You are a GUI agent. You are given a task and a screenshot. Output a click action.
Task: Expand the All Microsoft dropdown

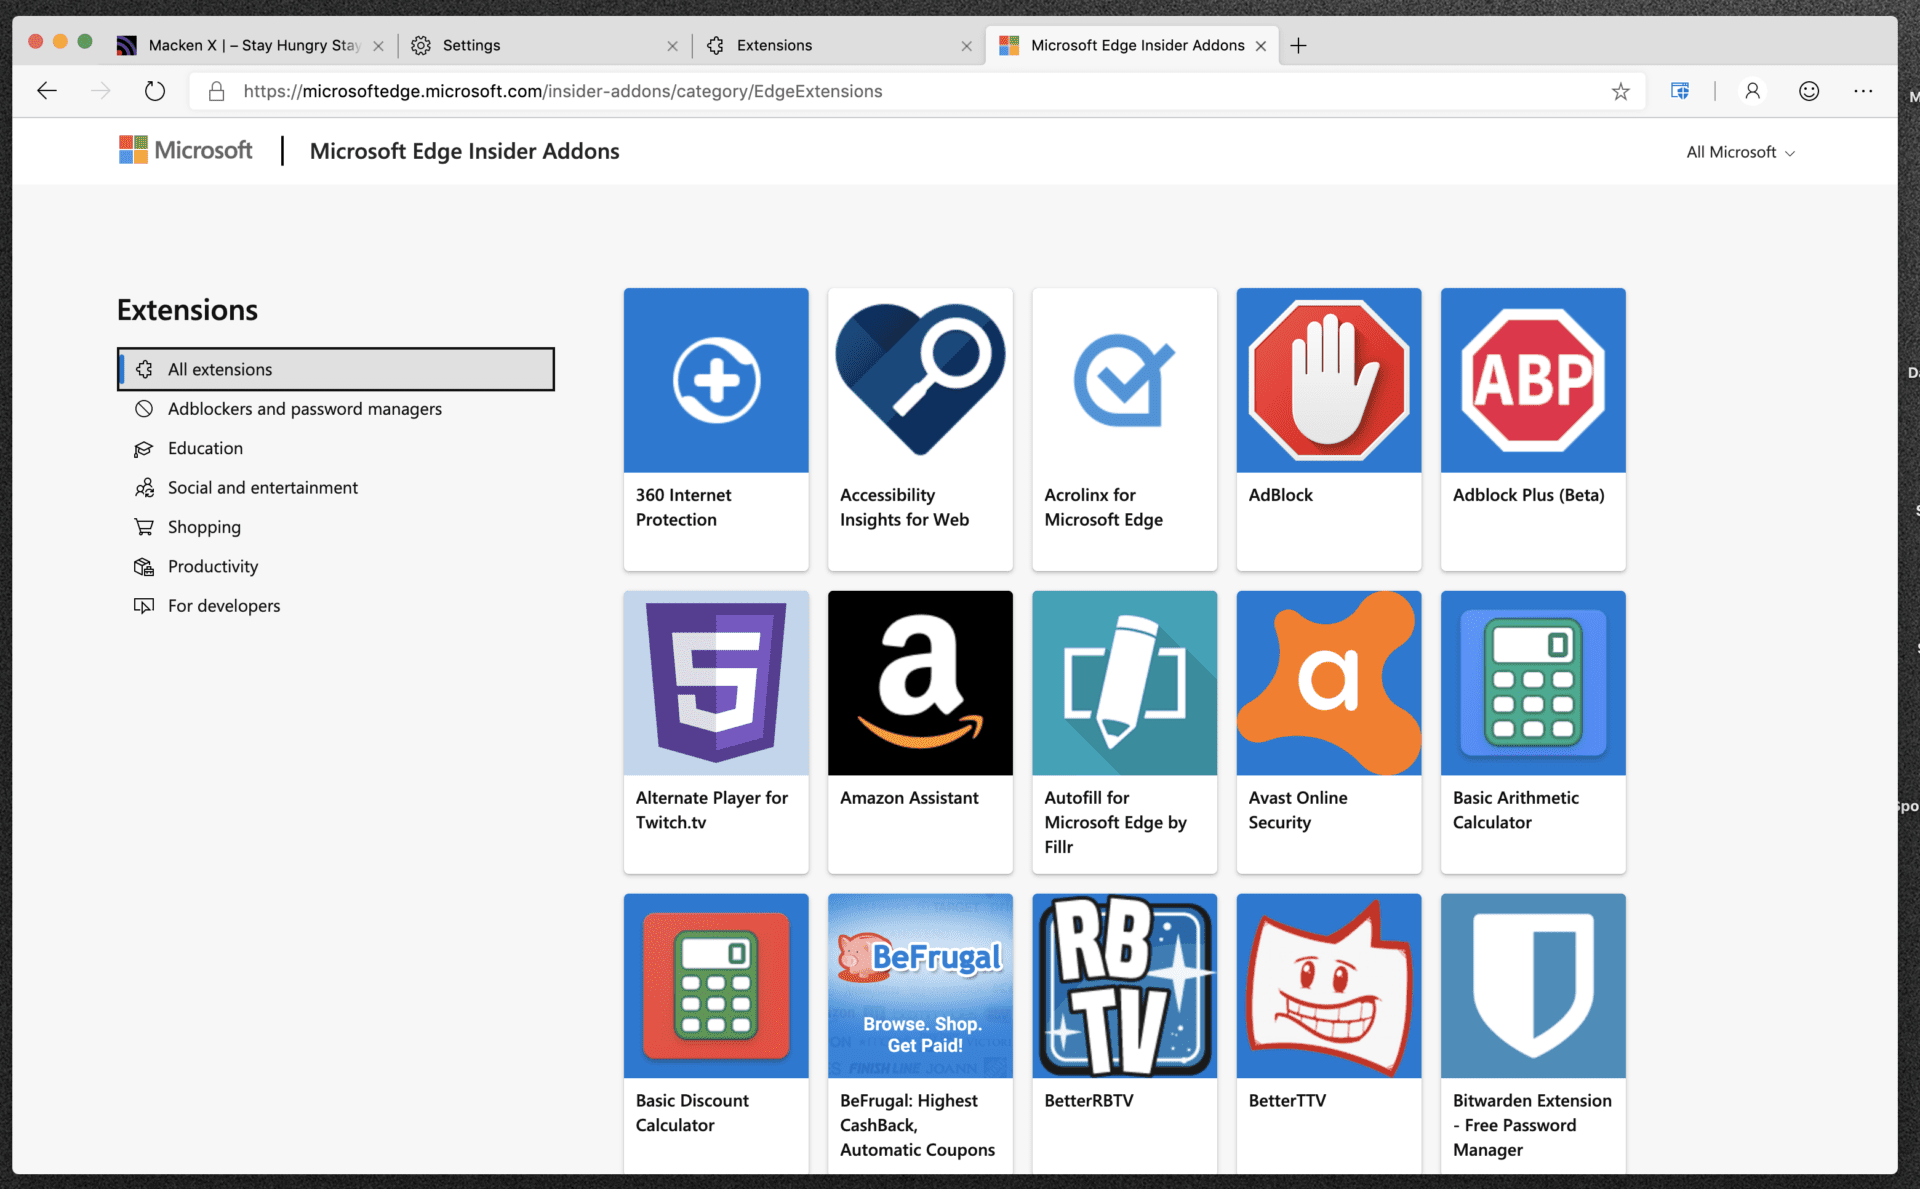1740,152
